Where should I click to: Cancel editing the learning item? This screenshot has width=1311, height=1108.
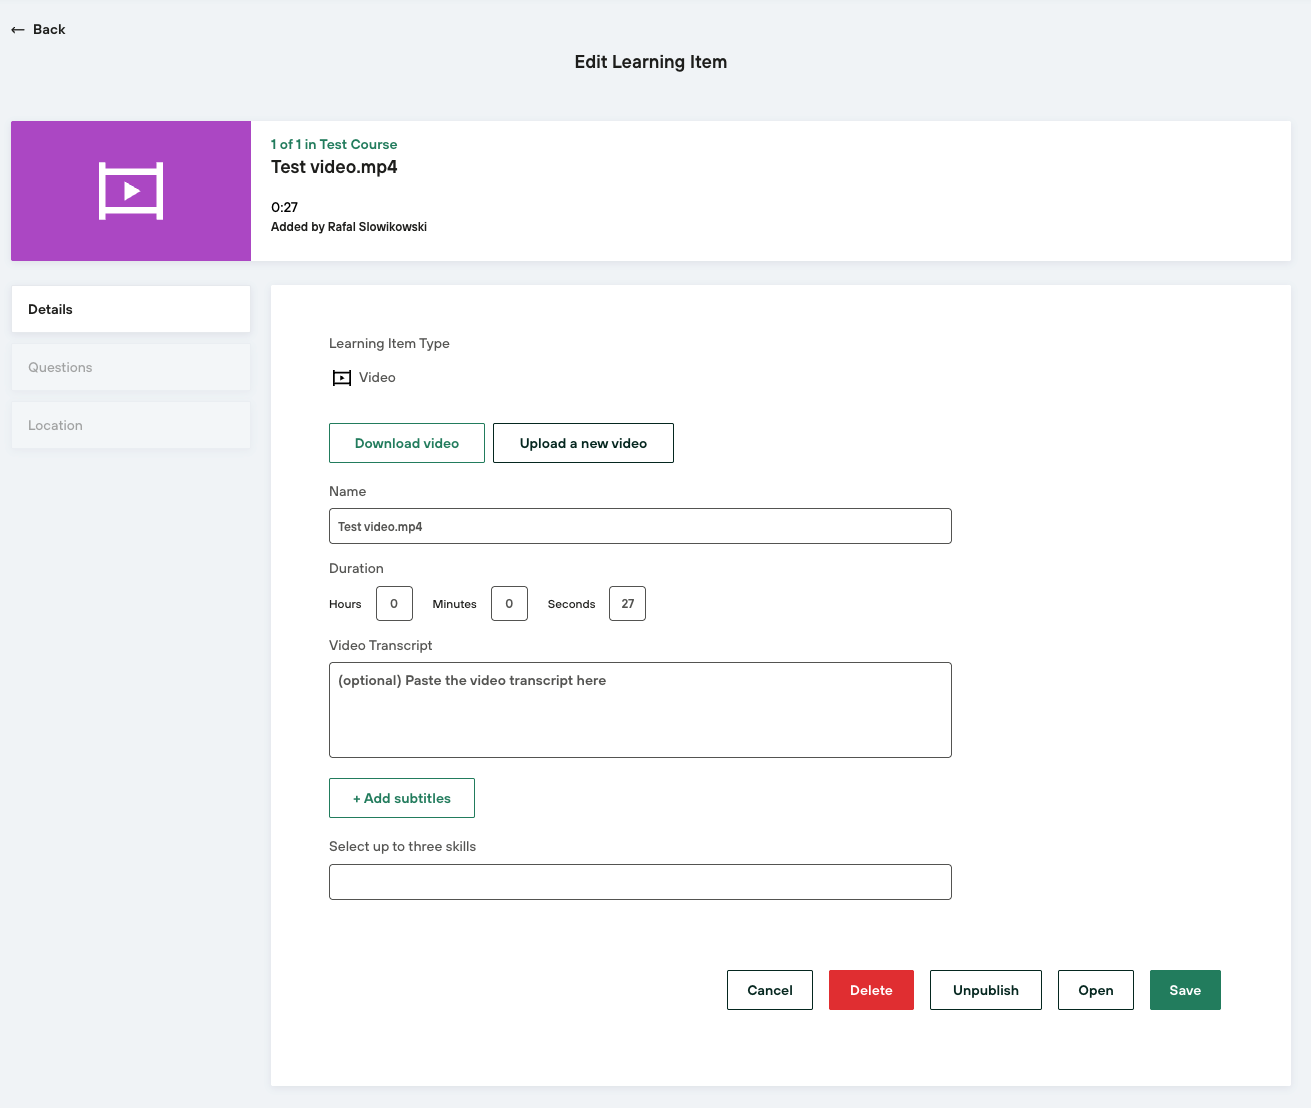point(770,990)
